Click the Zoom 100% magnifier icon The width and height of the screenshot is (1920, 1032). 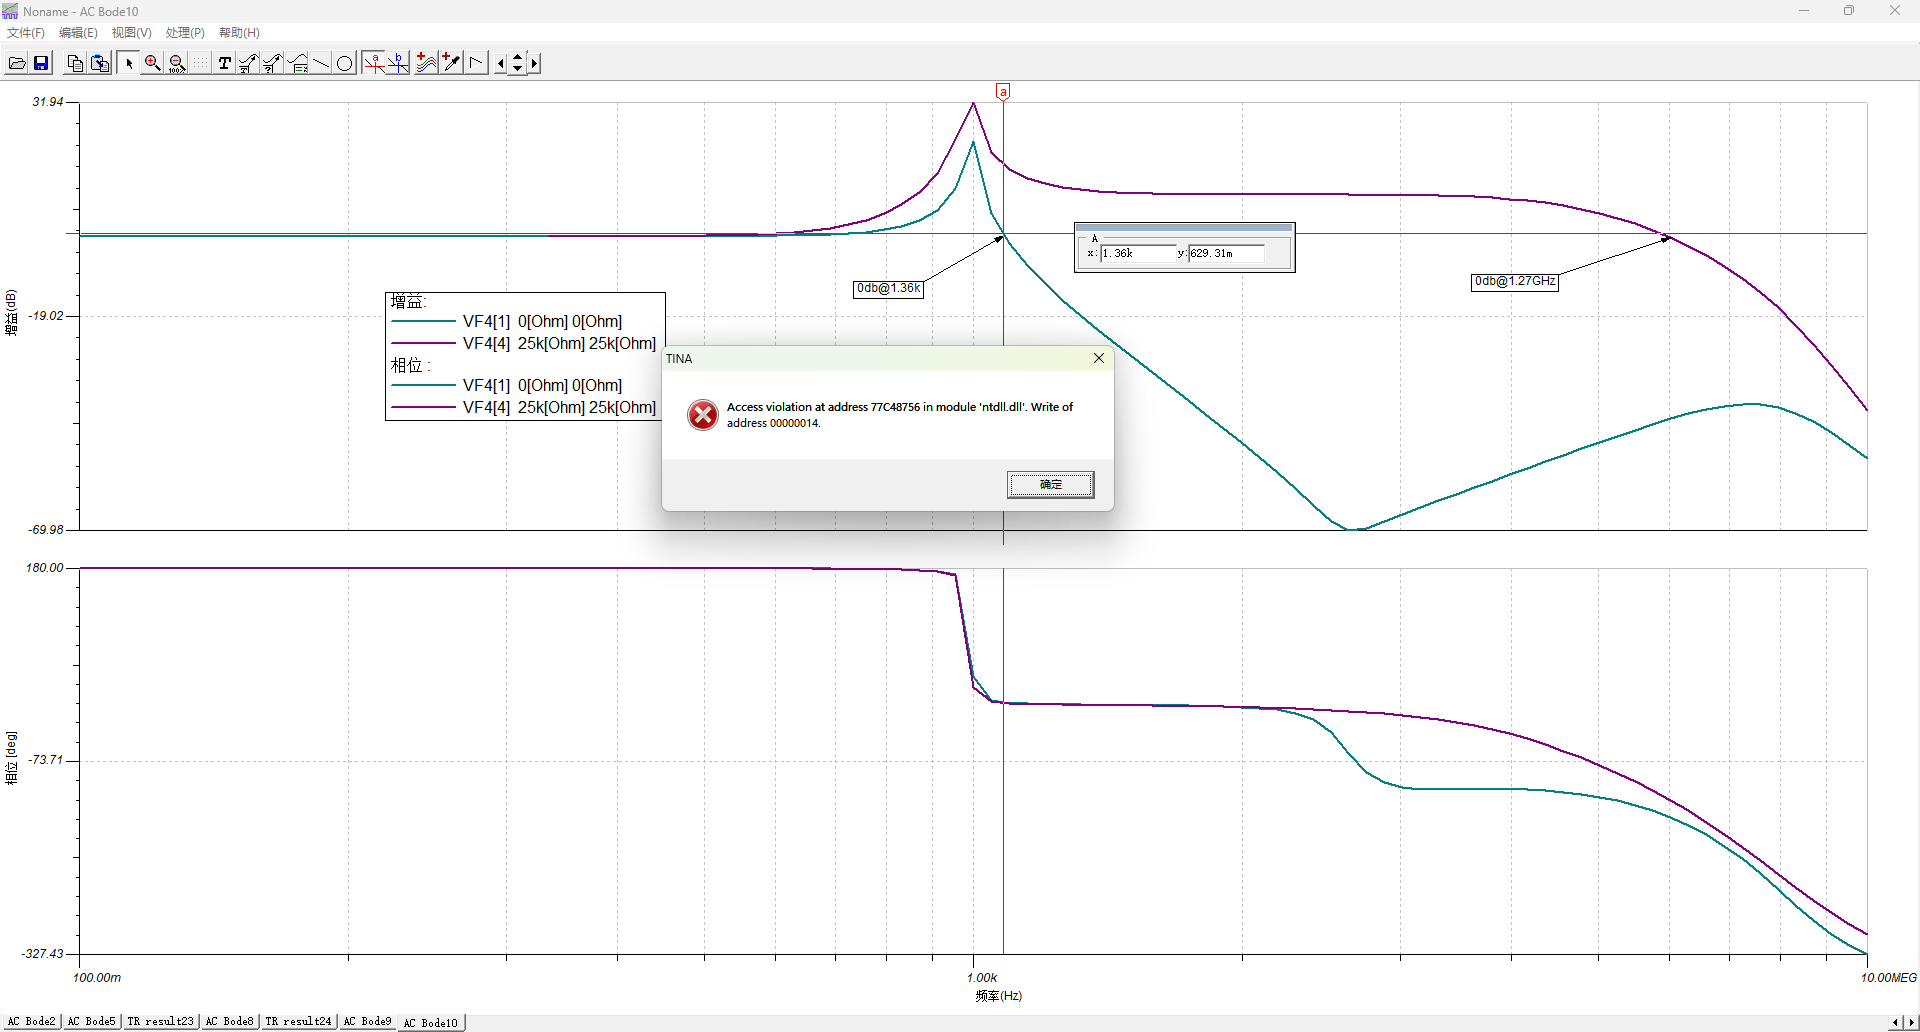177,63
